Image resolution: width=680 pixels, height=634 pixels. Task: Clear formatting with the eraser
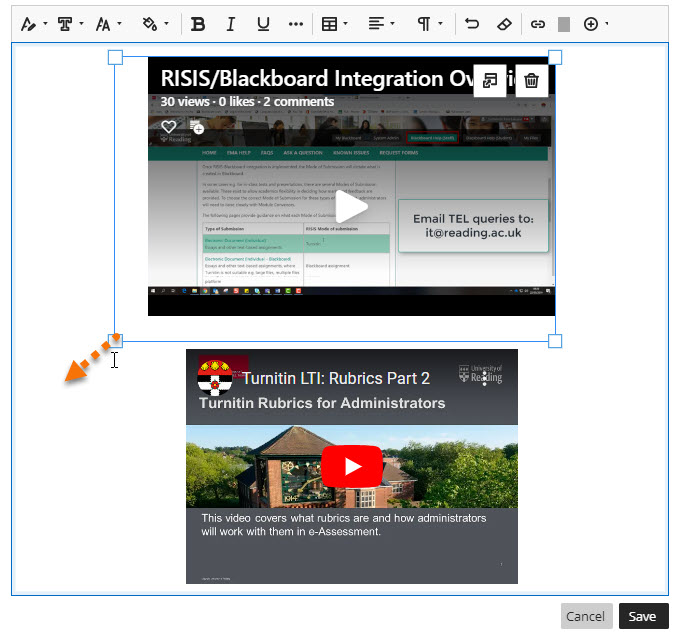[504, 24]
